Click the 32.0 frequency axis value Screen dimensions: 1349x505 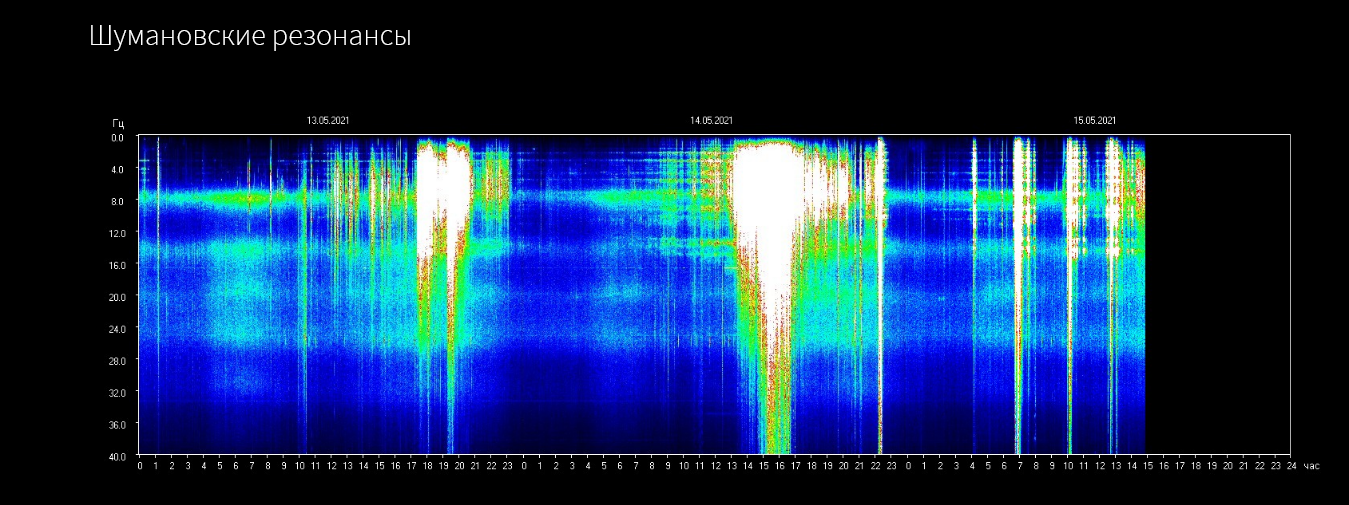click(x=117, y=392)
